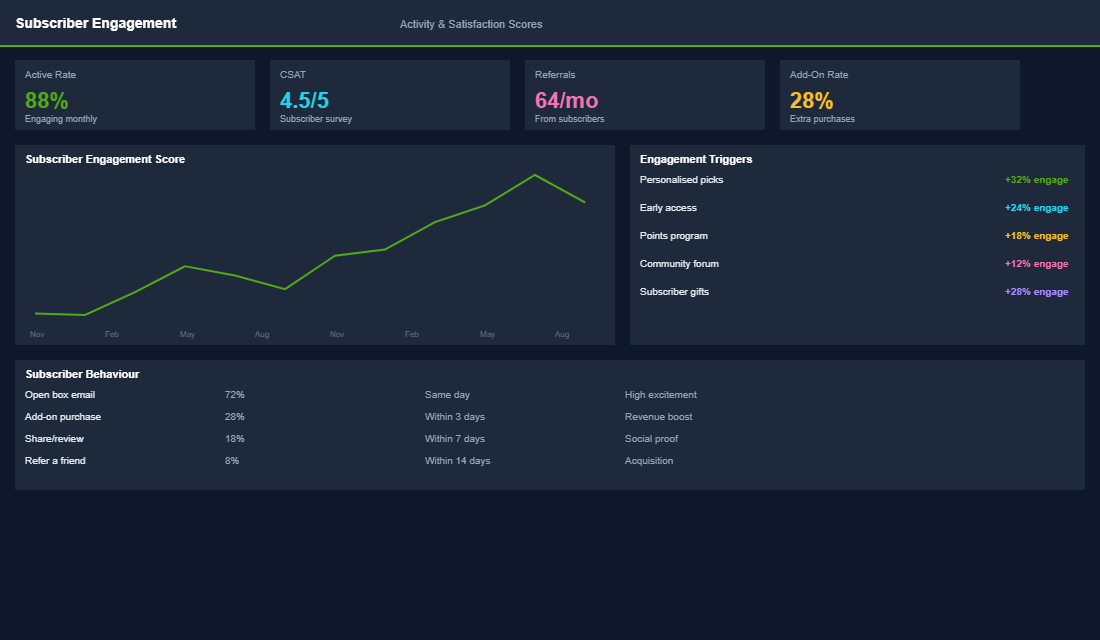Open the CSAT subscriber survey card
This screenshot has height=640, width=1100.
click(390, 95)
